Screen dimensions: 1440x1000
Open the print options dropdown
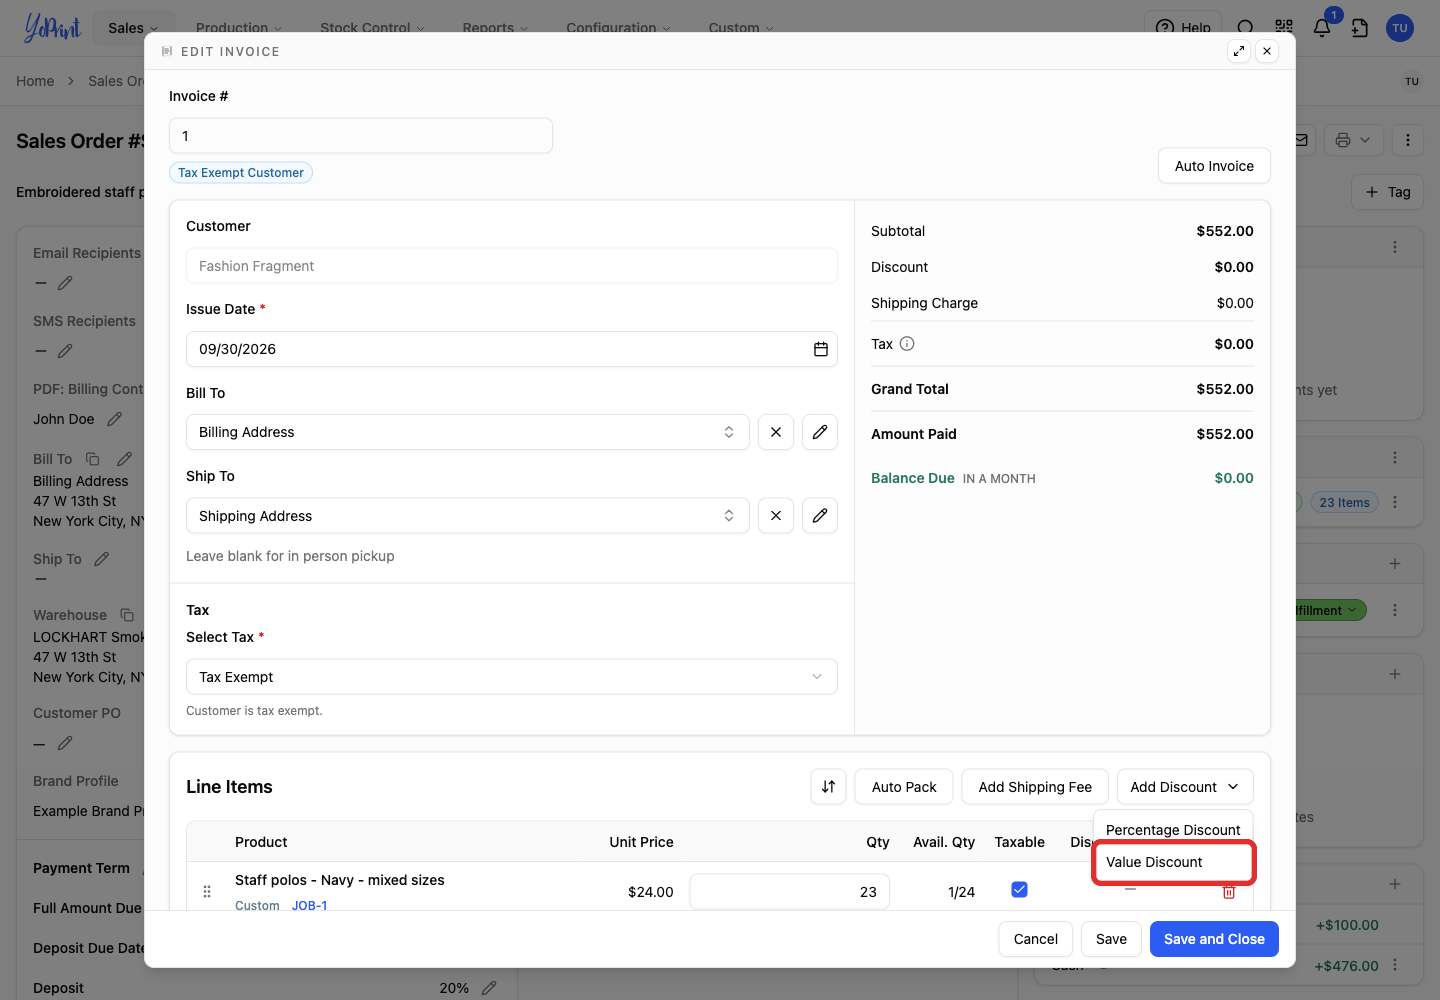click(x=1354, y=140)
